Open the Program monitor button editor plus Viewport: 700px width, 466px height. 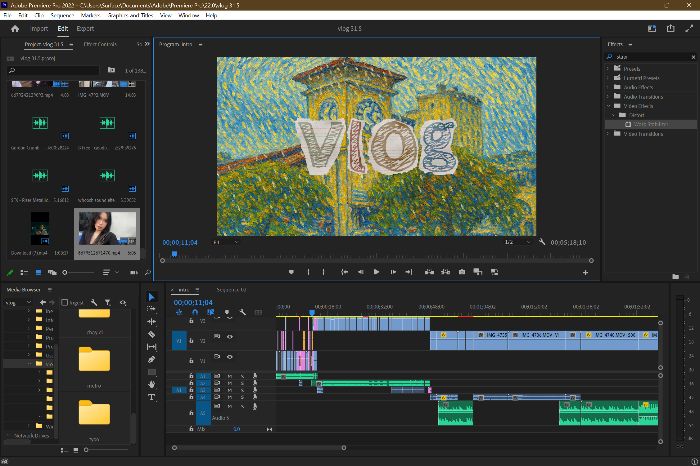[585, 272]
